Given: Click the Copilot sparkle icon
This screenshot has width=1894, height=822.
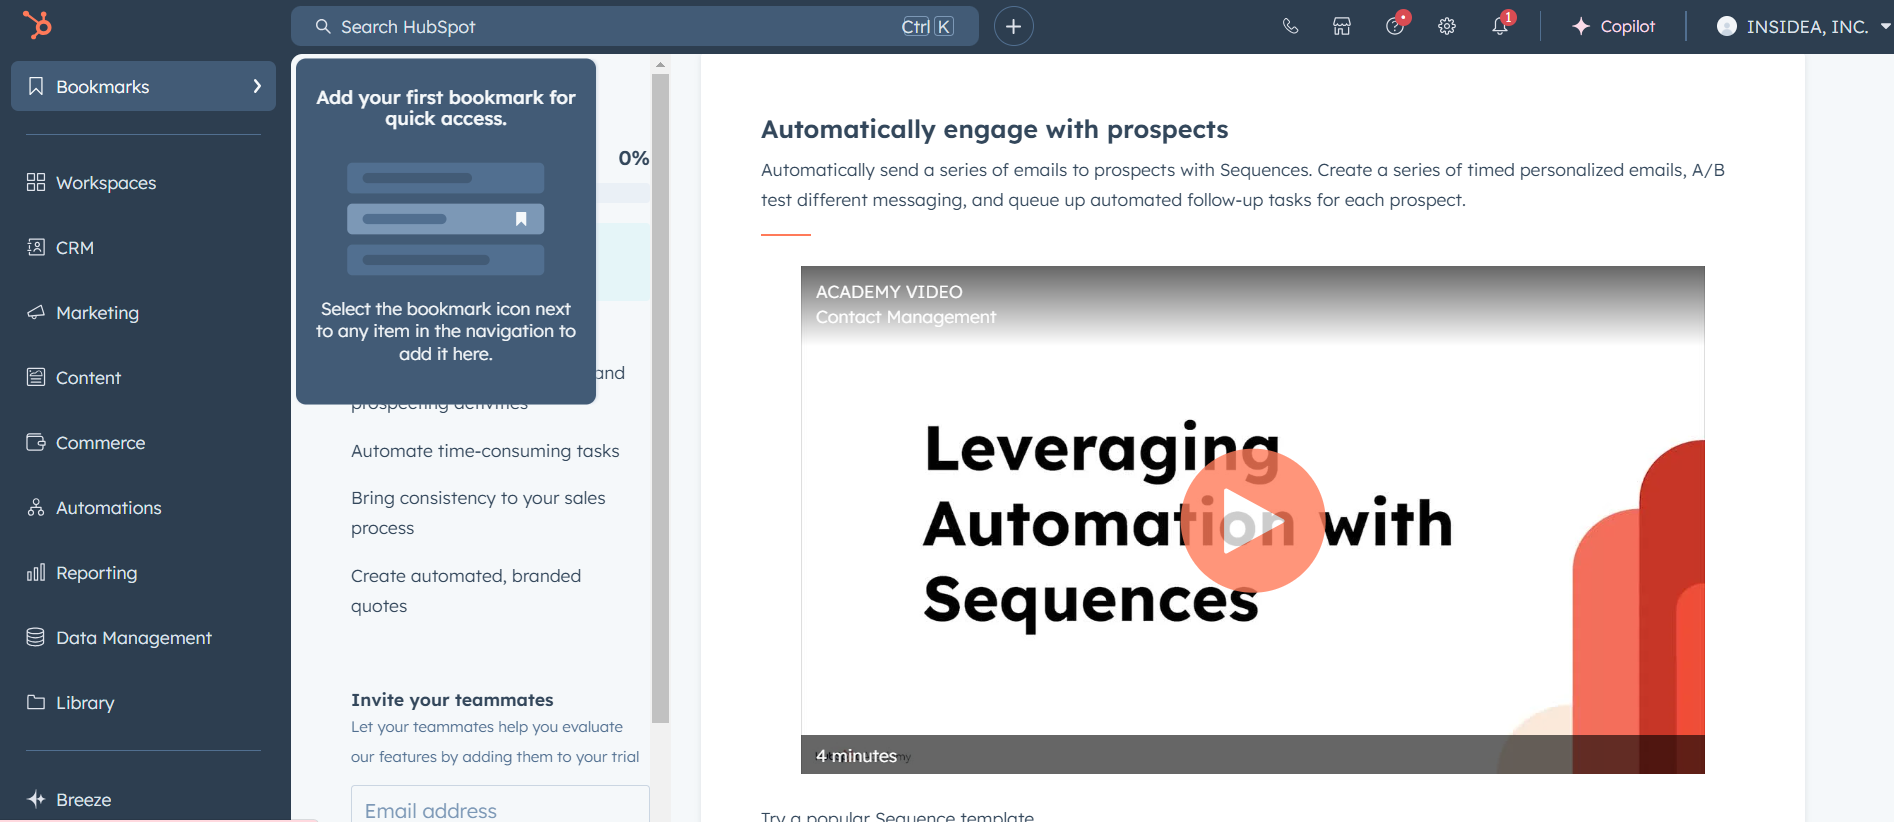Looking at the screenshot, I should 1580,26.
